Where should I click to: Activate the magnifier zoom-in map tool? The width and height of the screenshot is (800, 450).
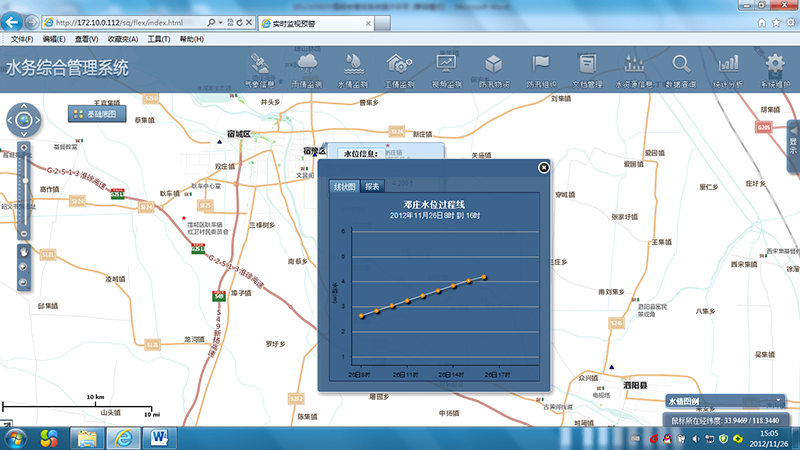click(22, 267)
